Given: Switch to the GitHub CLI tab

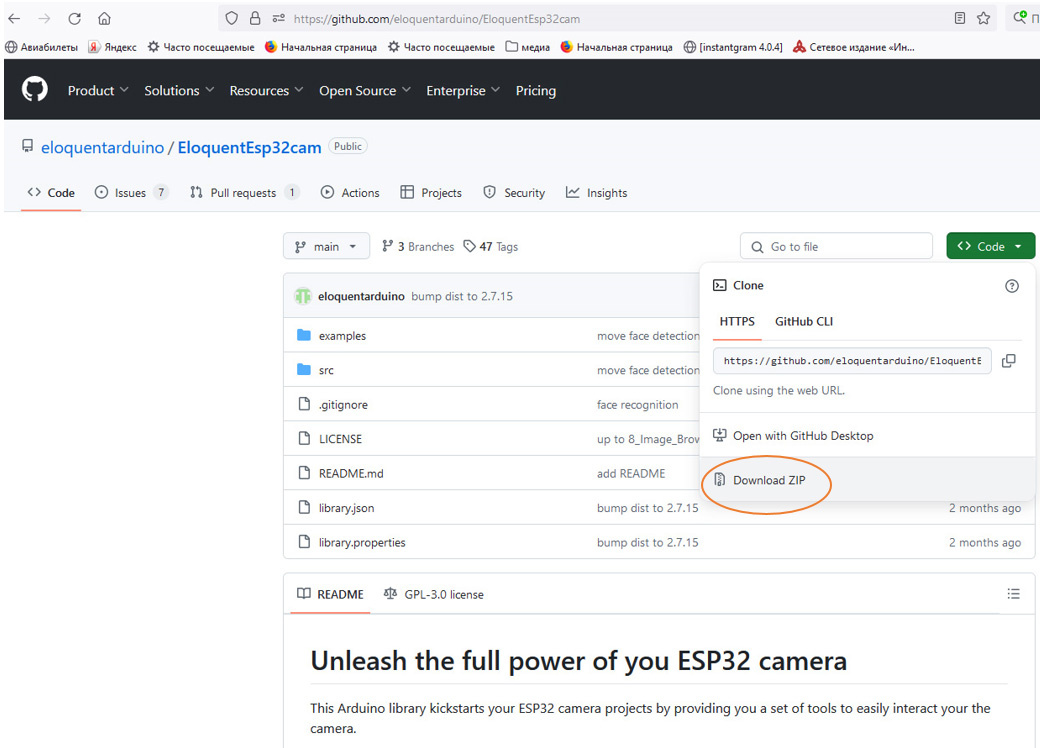Looking at the screenshot, I should pyautogui.click(x=804, y=321).
